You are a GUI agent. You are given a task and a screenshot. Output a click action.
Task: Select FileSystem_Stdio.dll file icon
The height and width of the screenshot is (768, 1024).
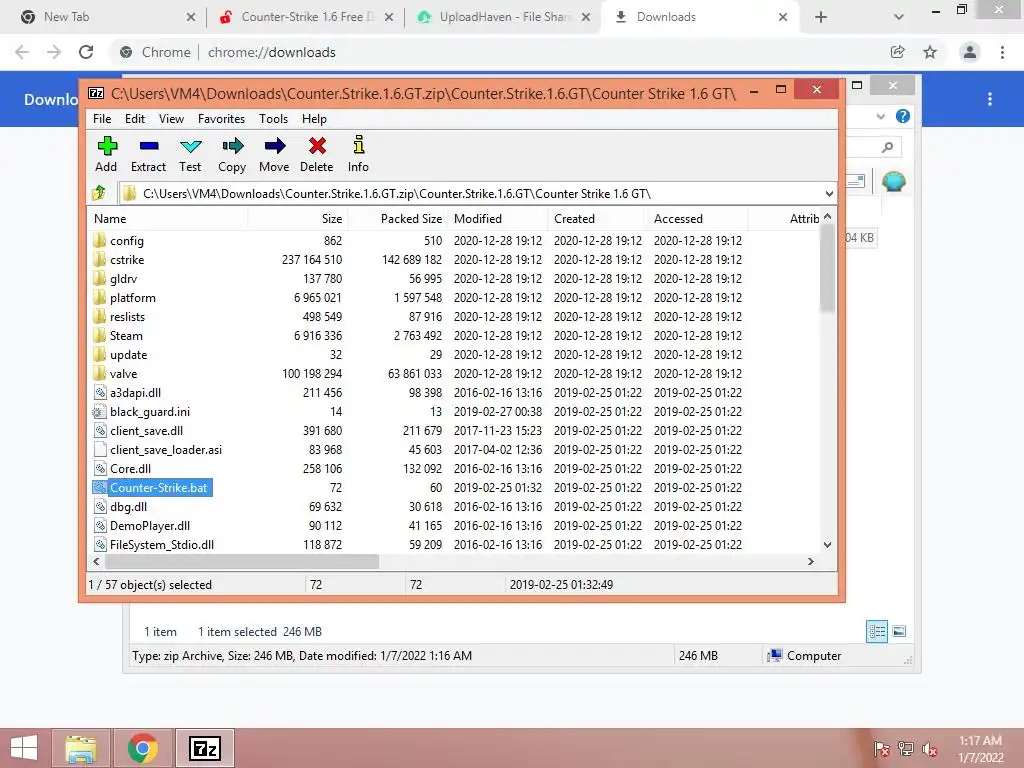pos(100,544)
